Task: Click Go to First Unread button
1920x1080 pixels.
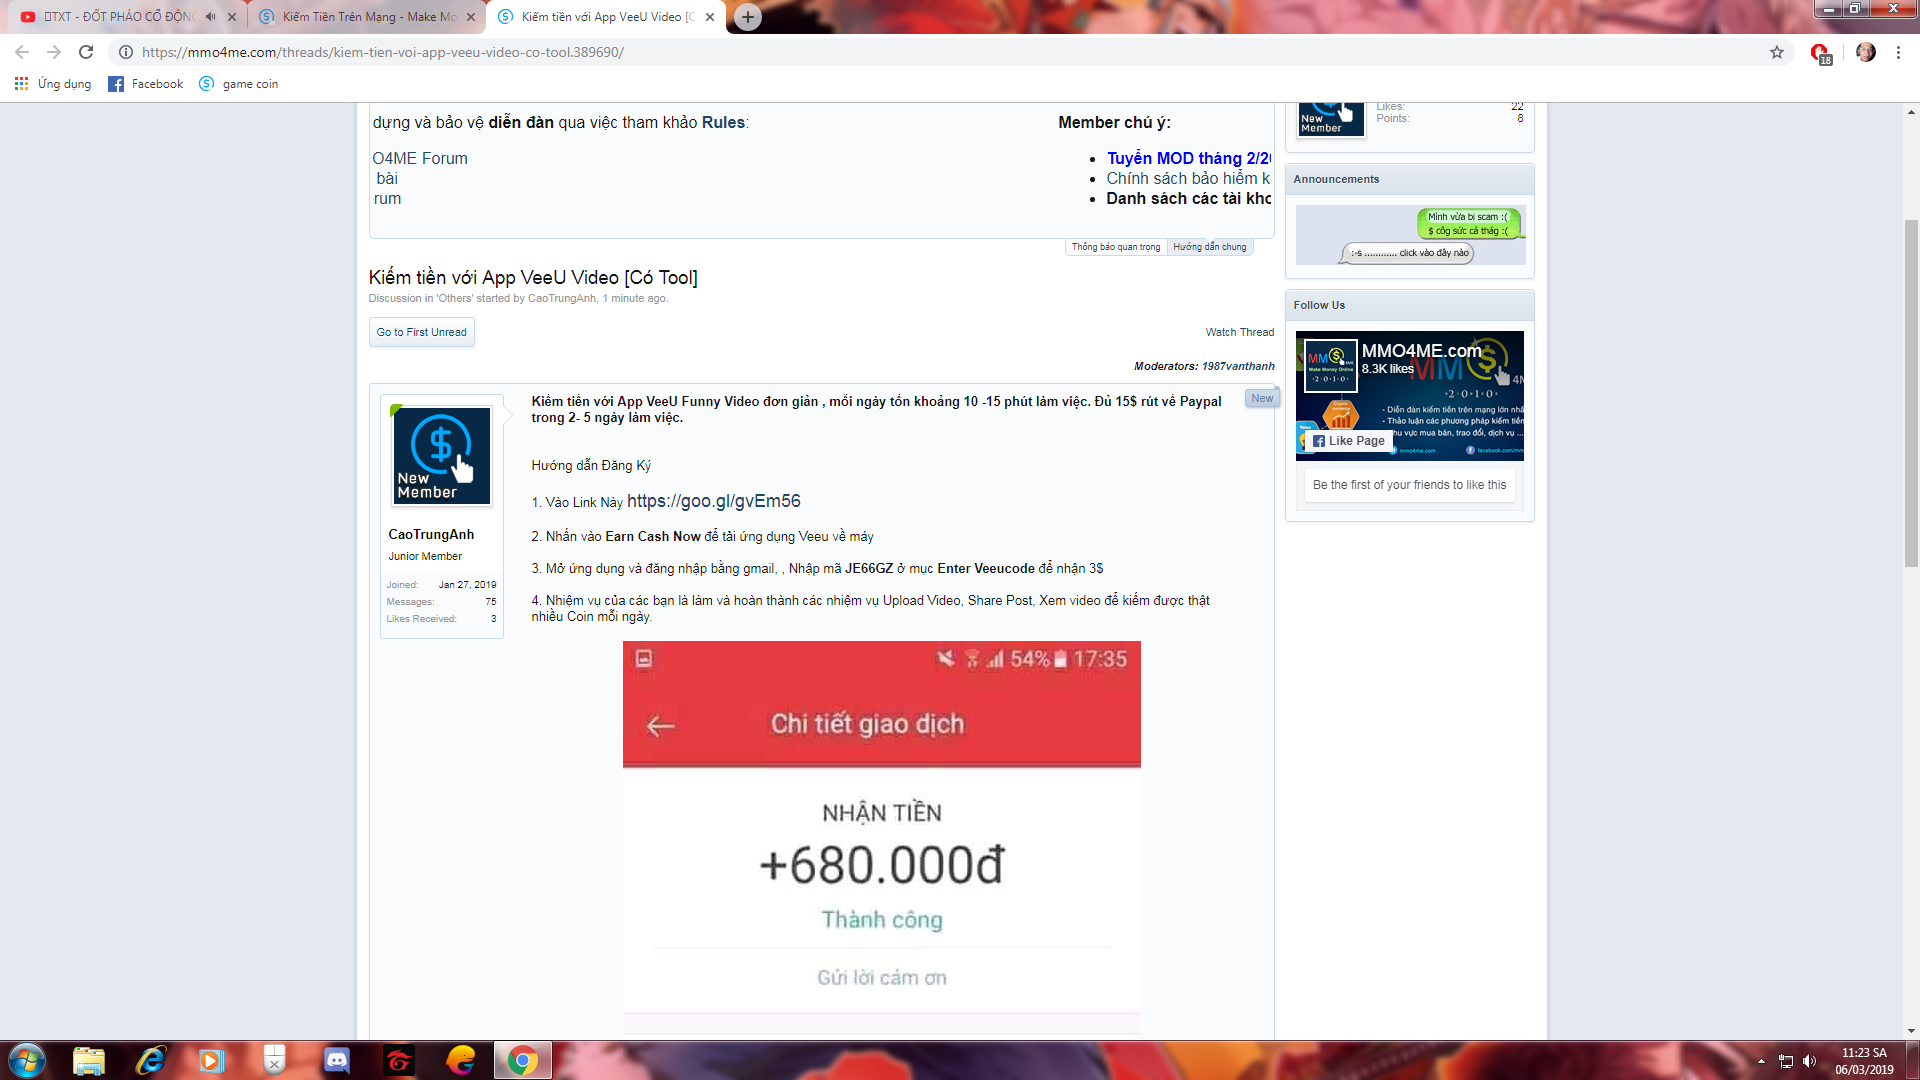Action: coord(421,332)
